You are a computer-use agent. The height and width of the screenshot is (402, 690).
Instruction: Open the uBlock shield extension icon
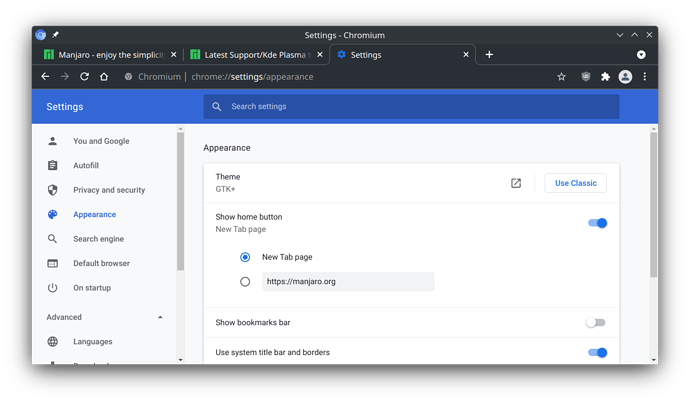point(585,77)
